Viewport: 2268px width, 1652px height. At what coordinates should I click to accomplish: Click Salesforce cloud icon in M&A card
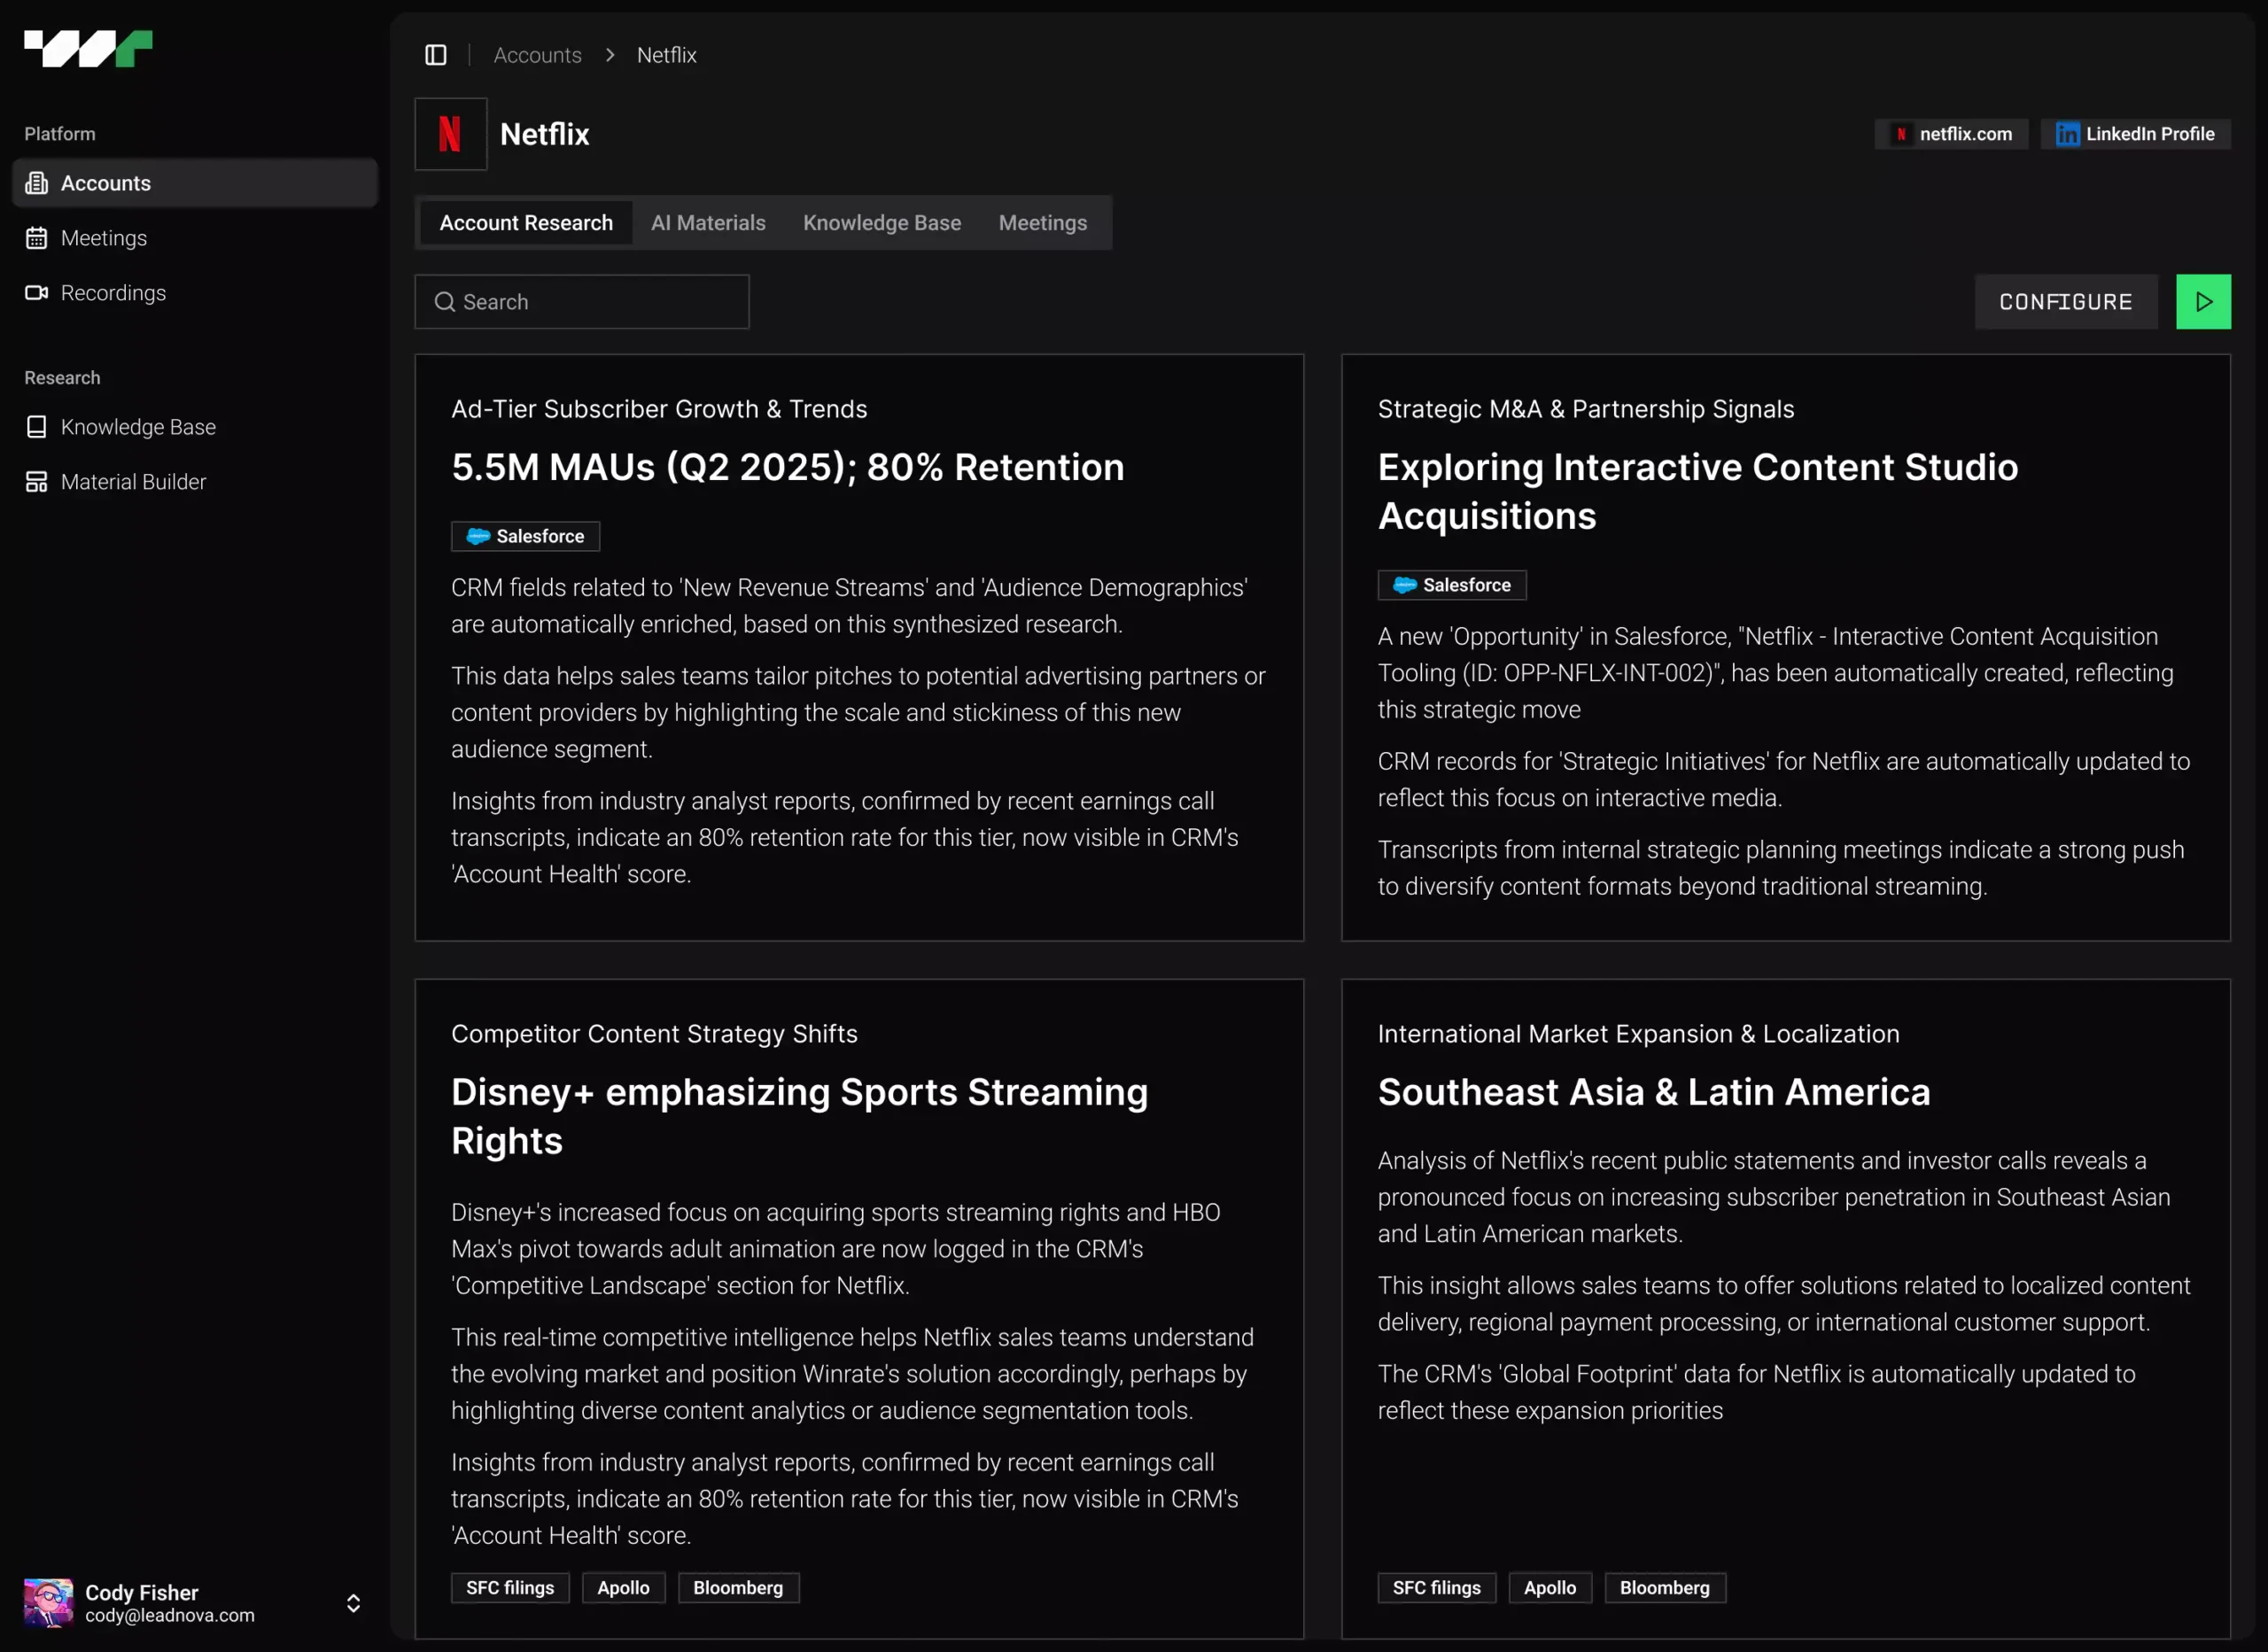coord(1405,585)
